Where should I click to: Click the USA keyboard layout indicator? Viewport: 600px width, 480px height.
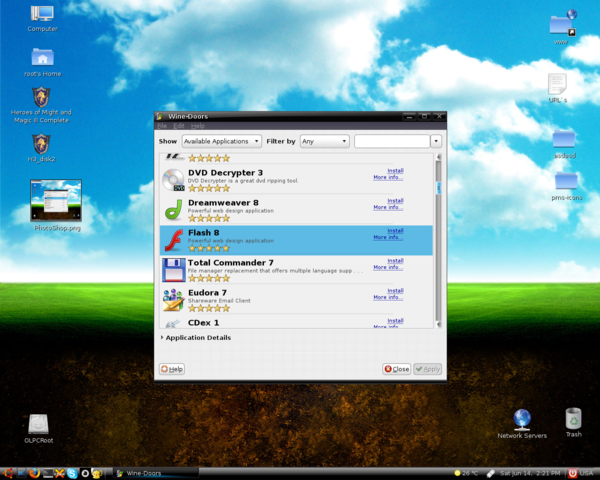[x=586, y=473]
